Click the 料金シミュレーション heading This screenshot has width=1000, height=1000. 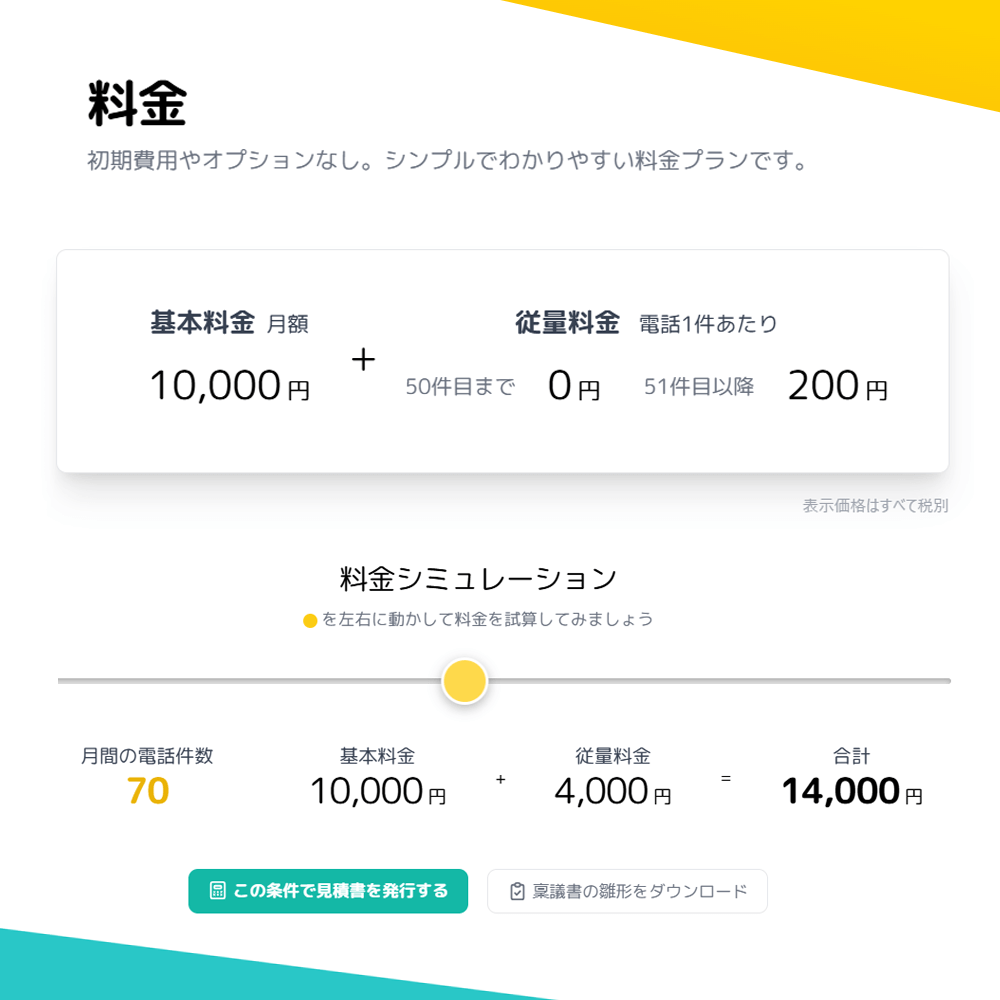click(478, 578)
